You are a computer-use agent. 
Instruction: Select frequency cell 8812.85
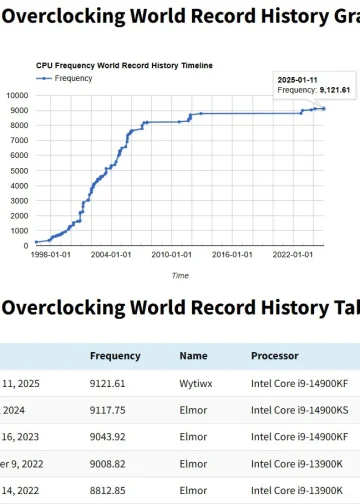(107, 491)
